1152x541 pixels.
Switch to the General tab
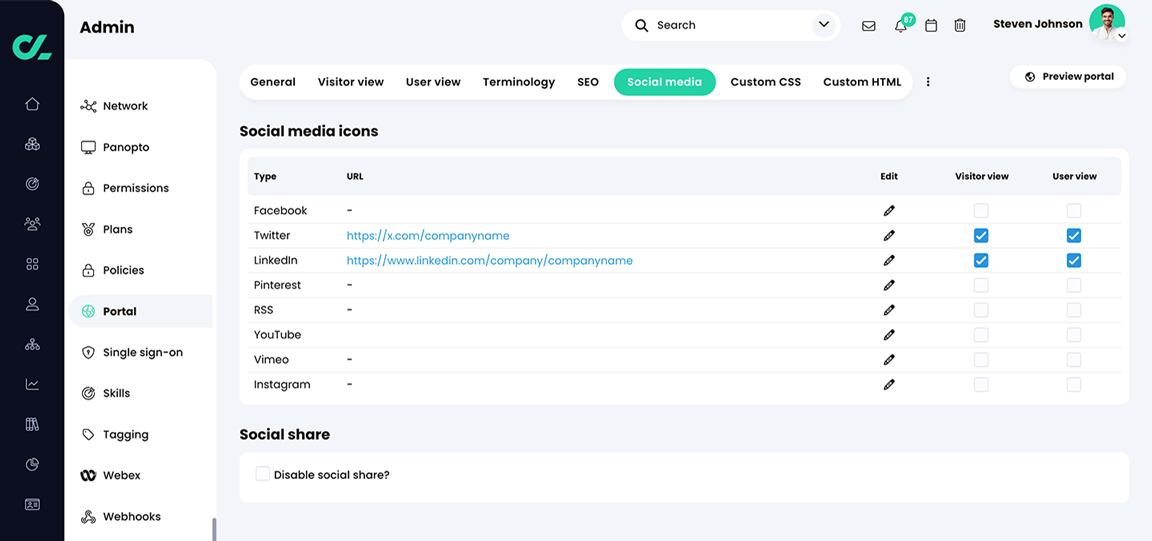point(273,82)
